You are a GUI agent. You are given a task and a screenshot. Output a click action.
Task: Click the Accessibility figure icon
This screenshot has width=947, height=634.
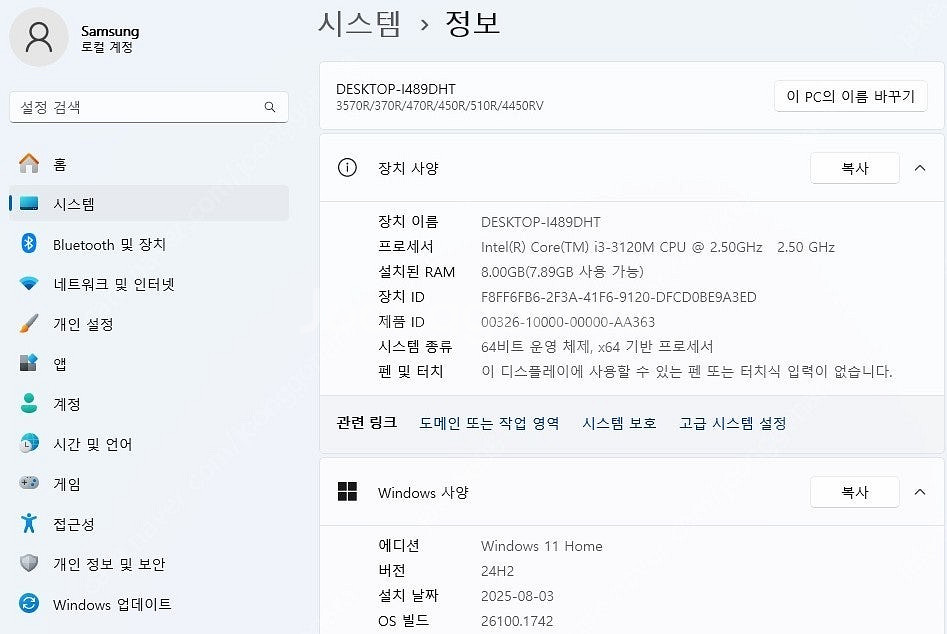click(28, 524)
